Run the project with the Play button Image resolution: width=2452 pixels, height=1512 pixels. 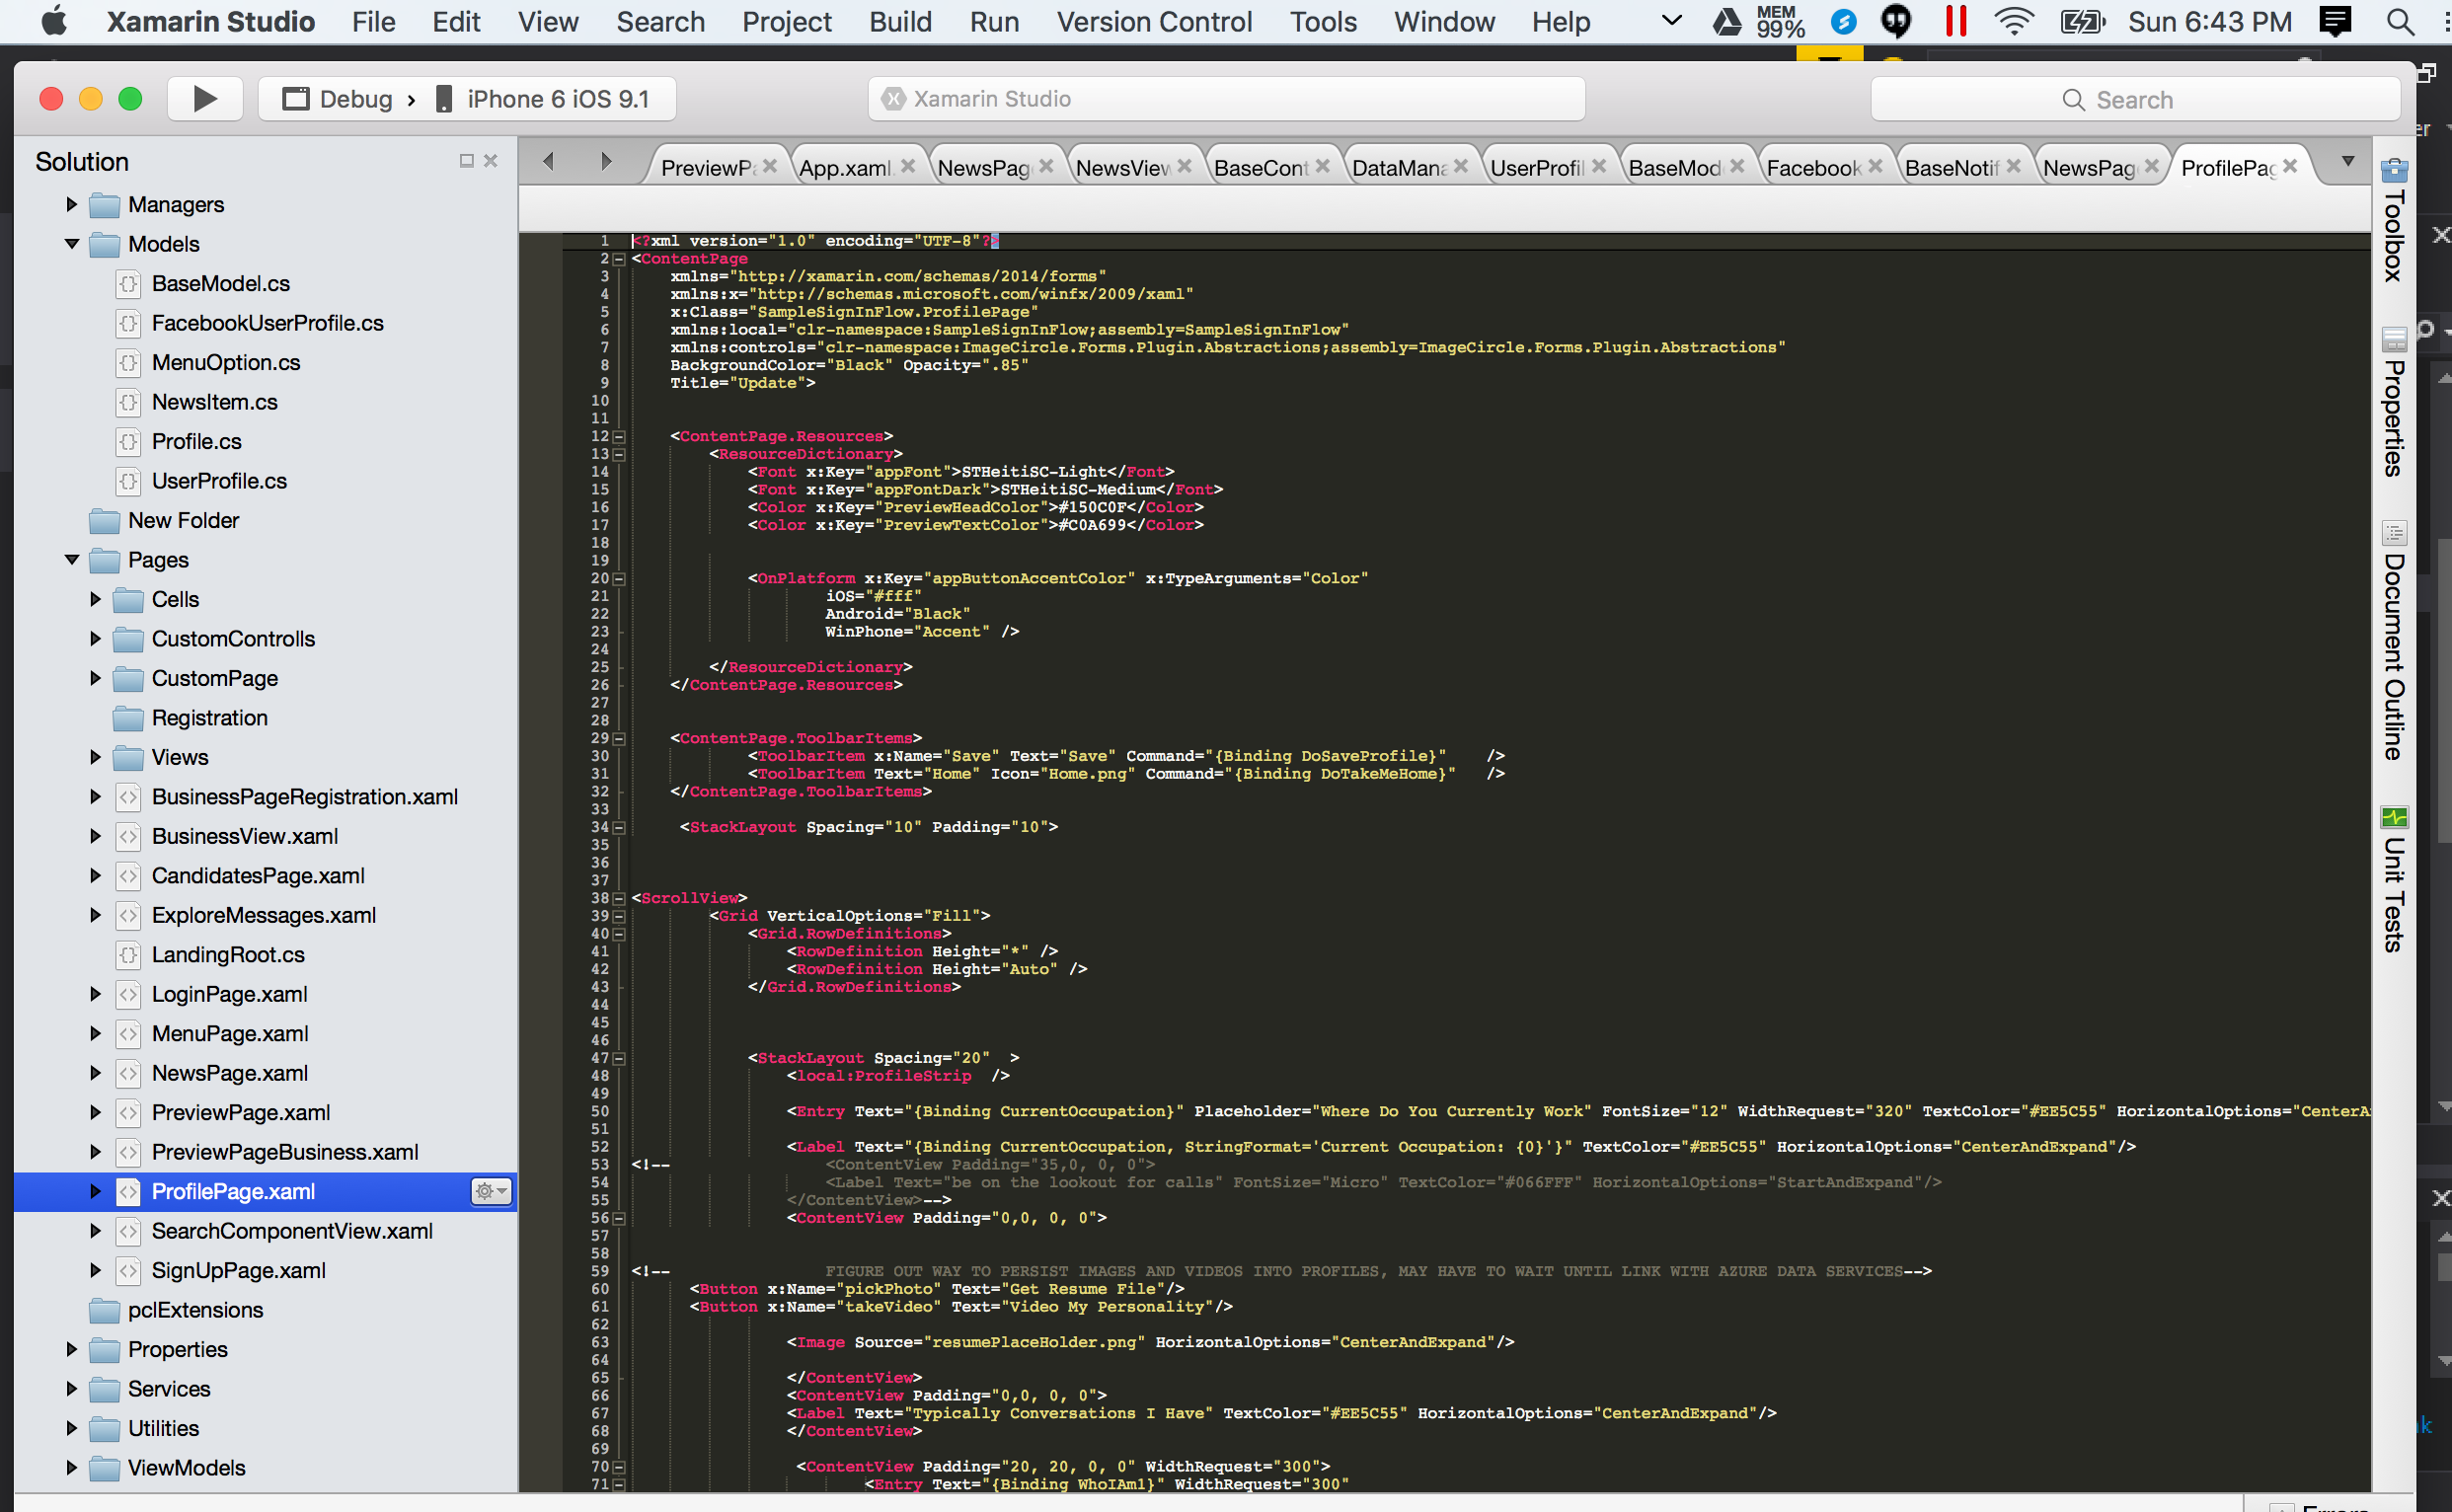205,99
